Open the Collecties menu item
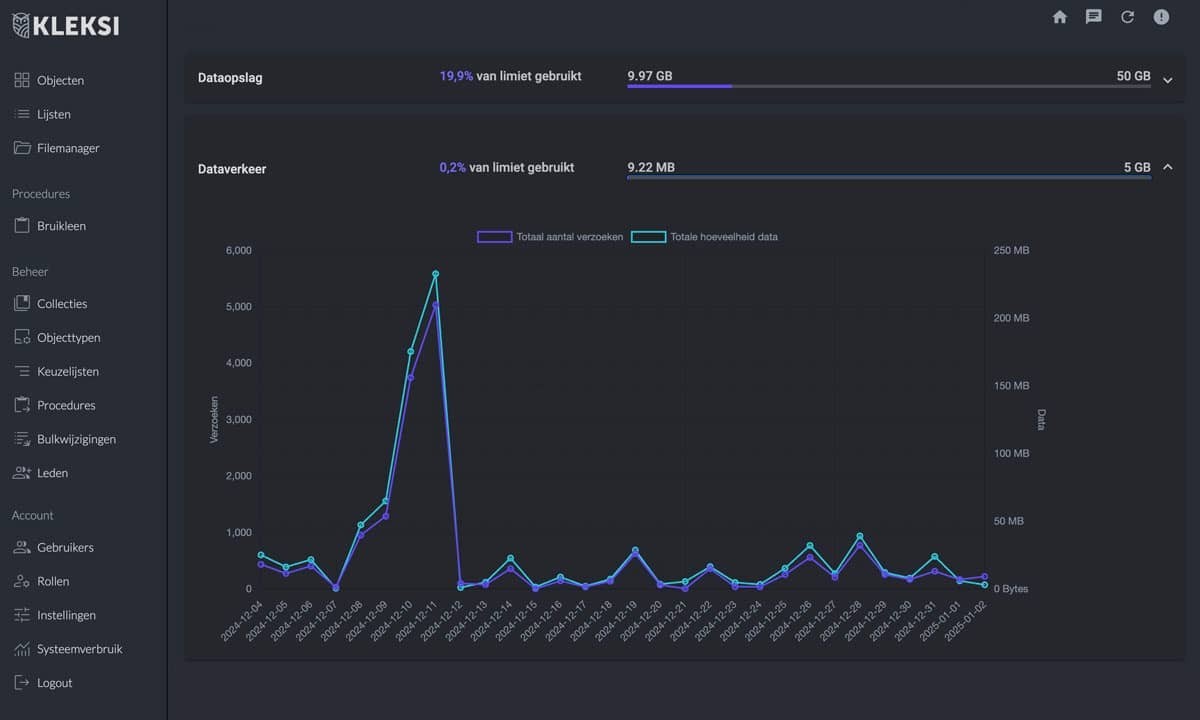 (62, 304)
